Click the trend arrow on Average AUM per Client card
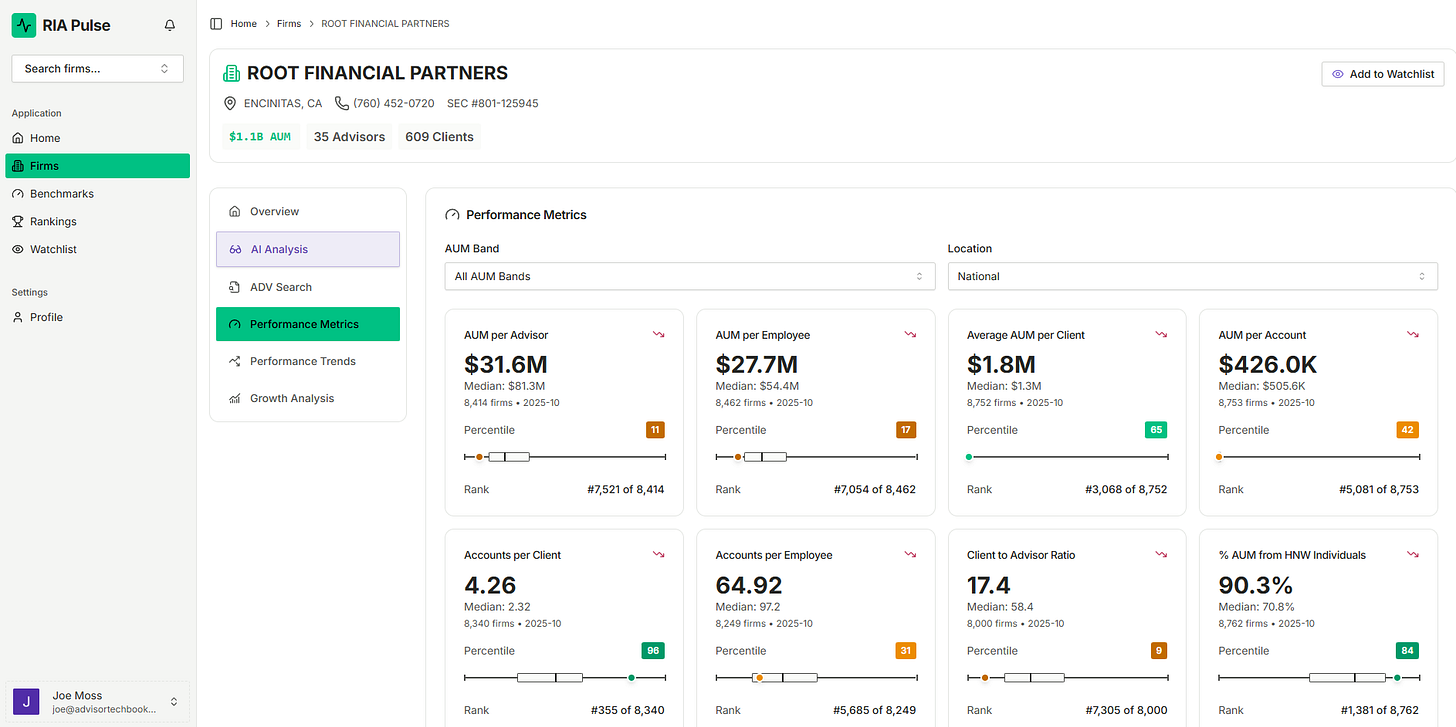Image resolution: width=1456 pixels, height=727 pixels. coord(1161,334)
